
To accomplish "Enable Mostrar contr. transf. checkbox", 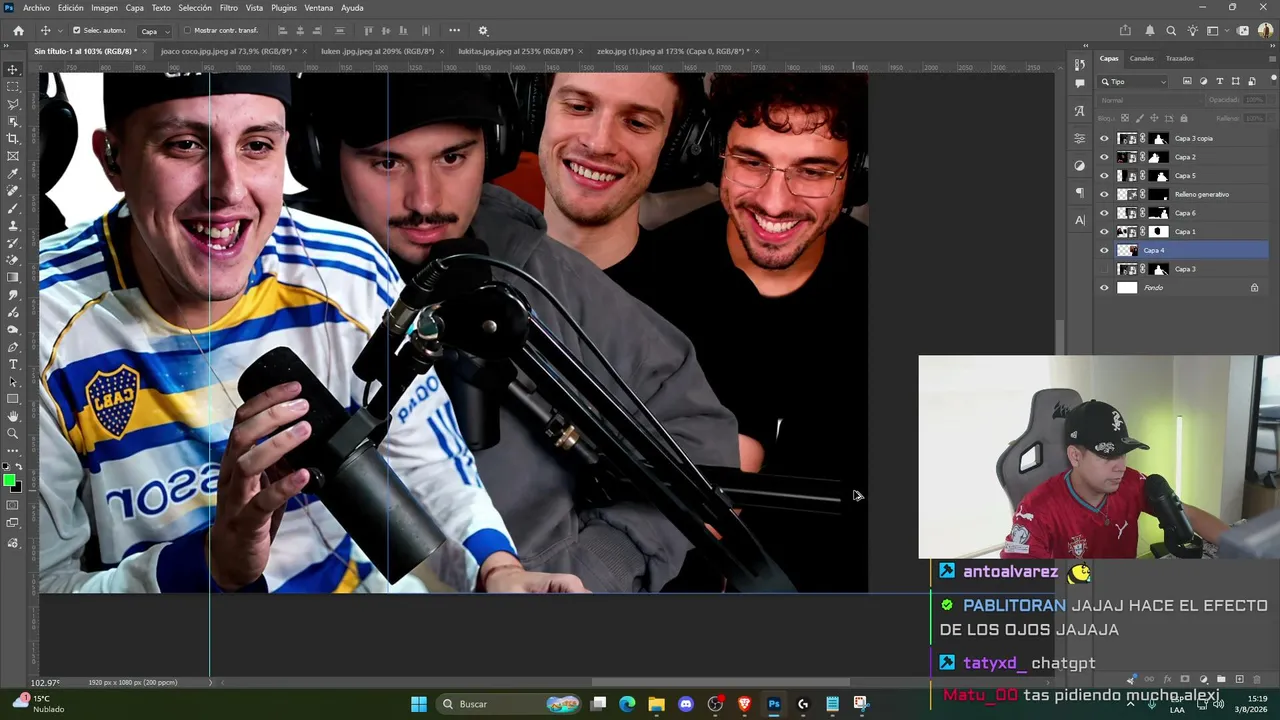I will point(187,31).
